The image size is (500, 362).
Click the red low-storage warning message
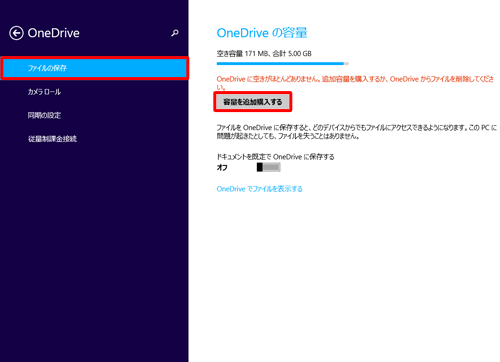(x=355, y=83)
